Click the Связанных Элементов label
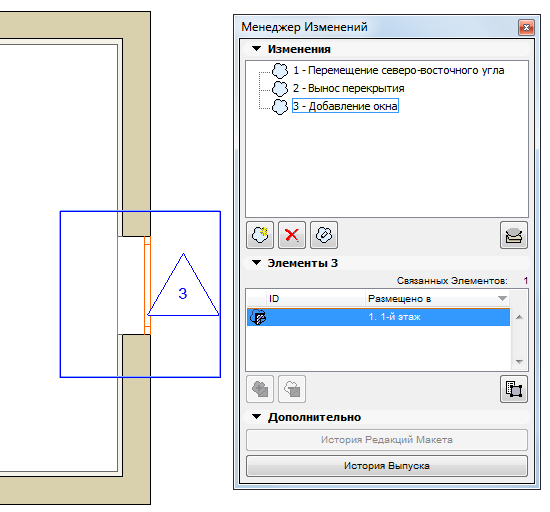The image size is (550, 512). 452,281
